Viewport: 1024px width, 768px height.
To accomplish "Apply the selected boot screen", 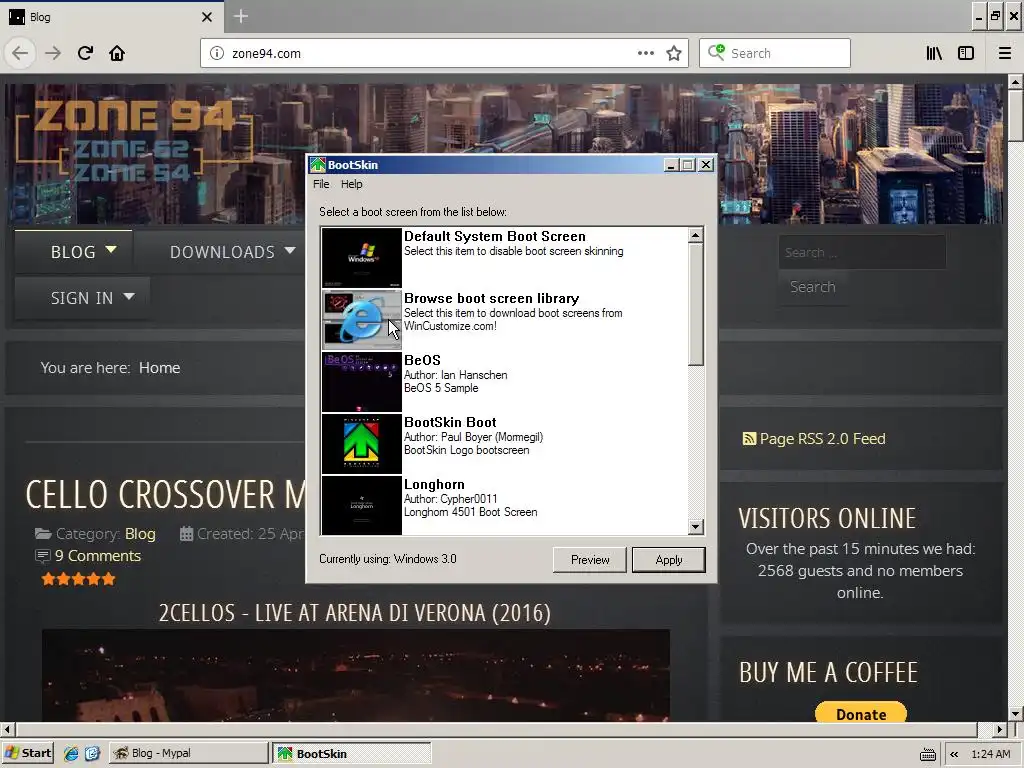I will [x=669, y=560].
